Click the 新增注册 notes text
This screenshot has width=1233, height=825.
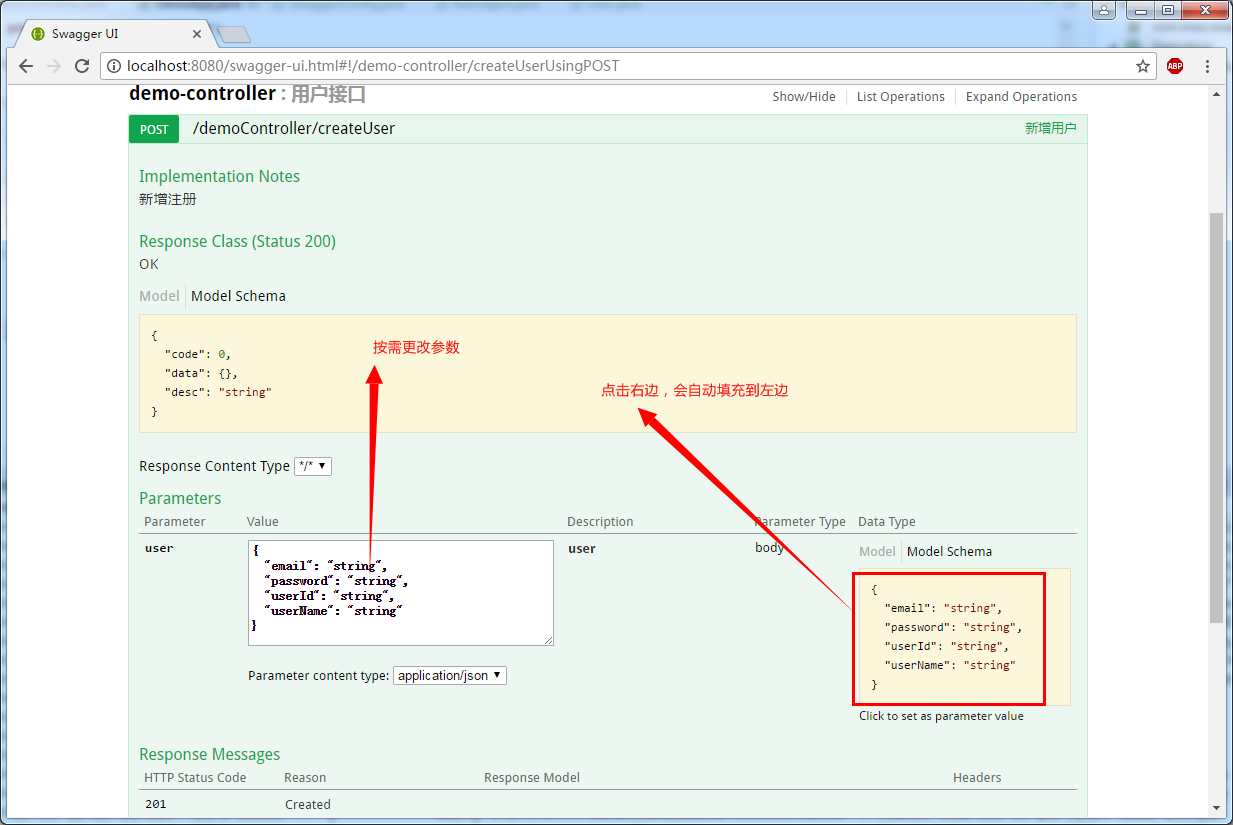(168, 199)
